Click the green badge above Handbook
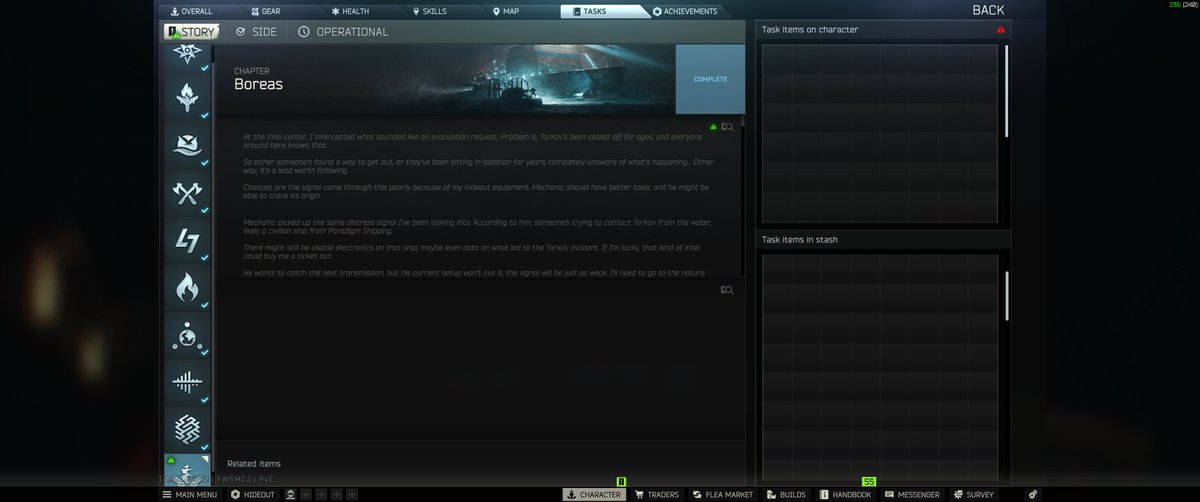The height and width of the screenshot is (502, 1200). coord(869,482)
